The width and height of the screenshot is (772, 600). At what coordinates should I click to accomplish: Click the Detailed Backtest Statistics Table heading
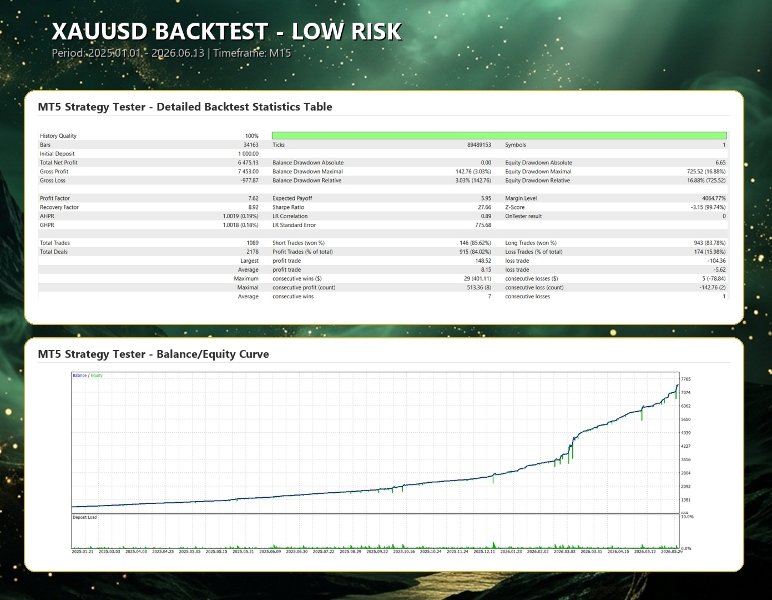[x=185, y=107]
